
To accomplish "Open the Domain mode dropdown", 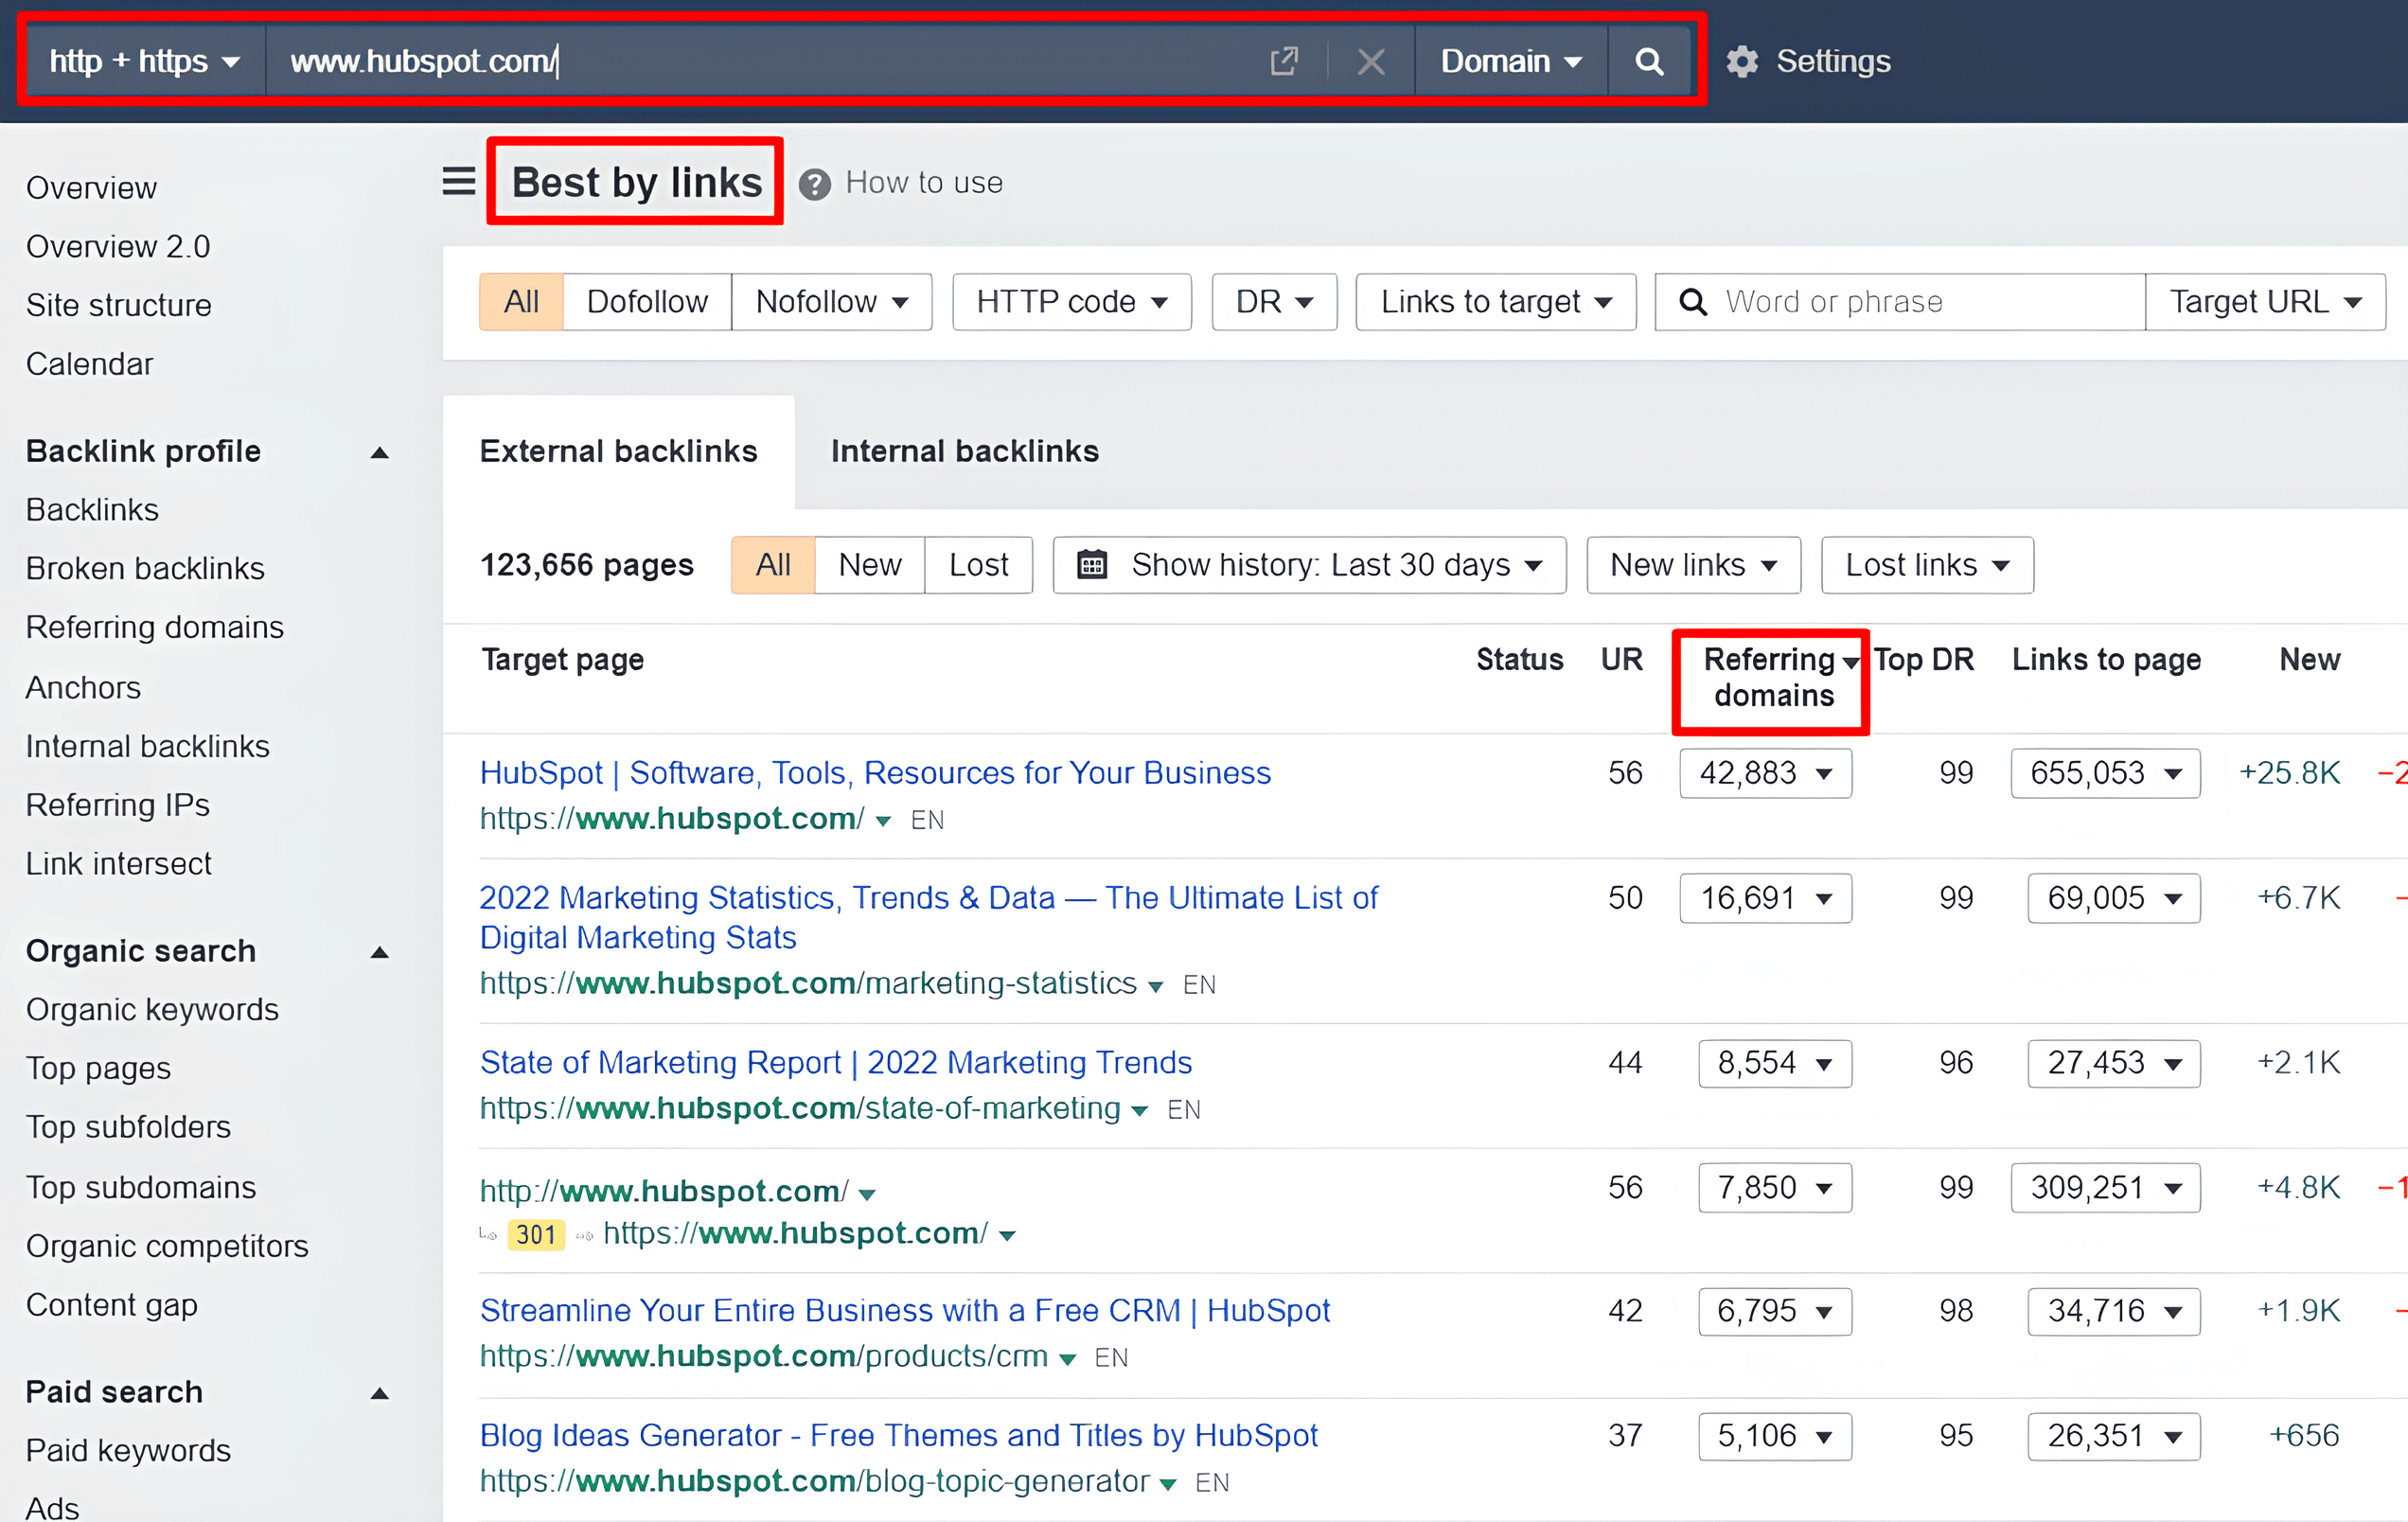I will (x=1511, y=62).
